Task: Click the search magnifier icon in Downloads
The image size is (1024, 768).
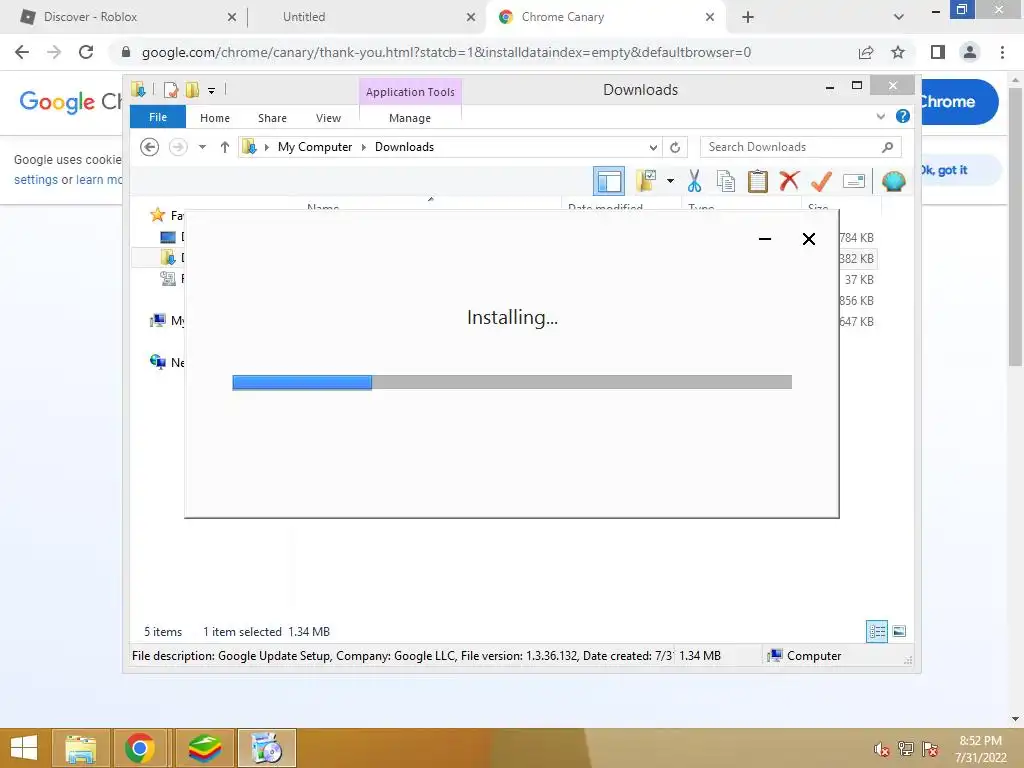Action: click(887, 147)
